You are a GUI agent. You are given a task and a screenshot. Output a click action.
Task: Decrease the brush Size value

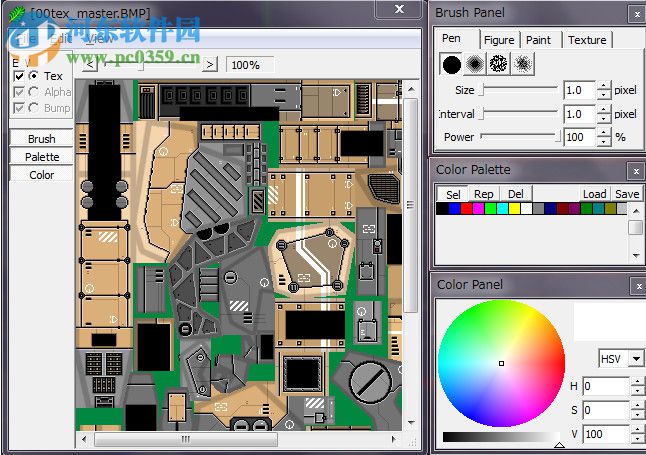(x=604, y=95)
